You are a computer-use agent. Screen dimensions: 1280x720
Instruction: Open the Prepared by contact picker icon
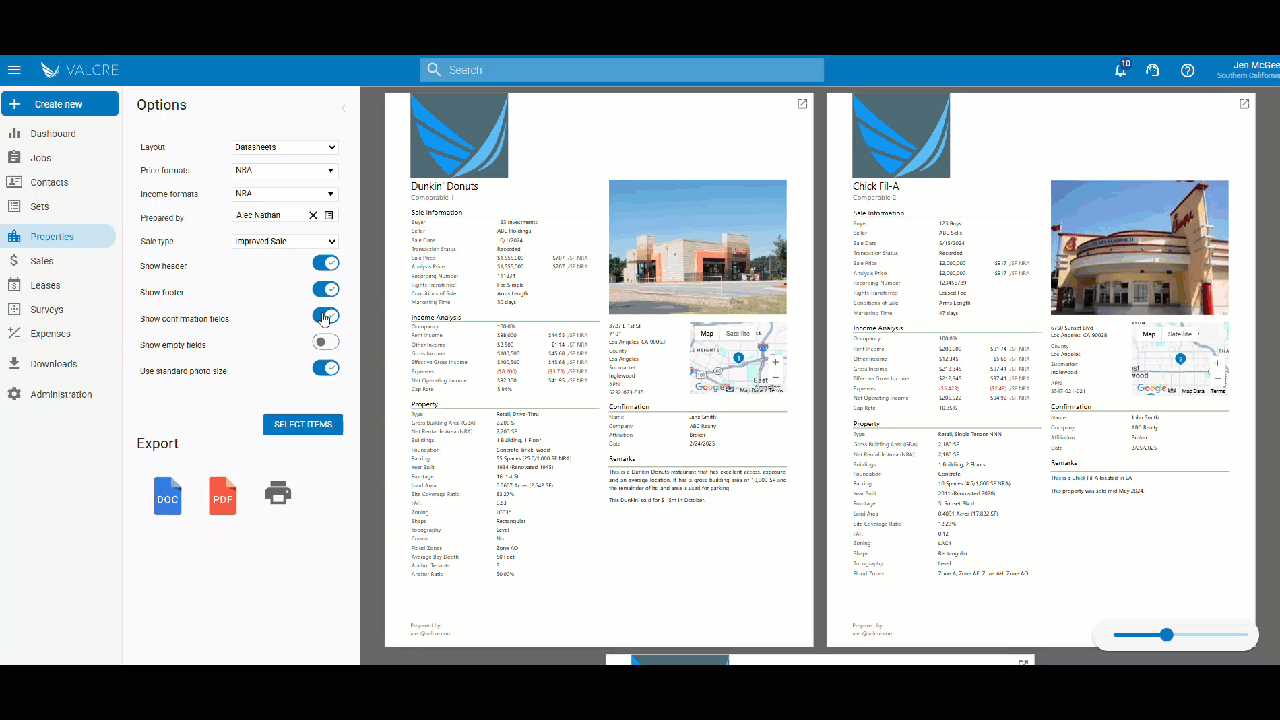pyautogui.click(x=329, y=215)
